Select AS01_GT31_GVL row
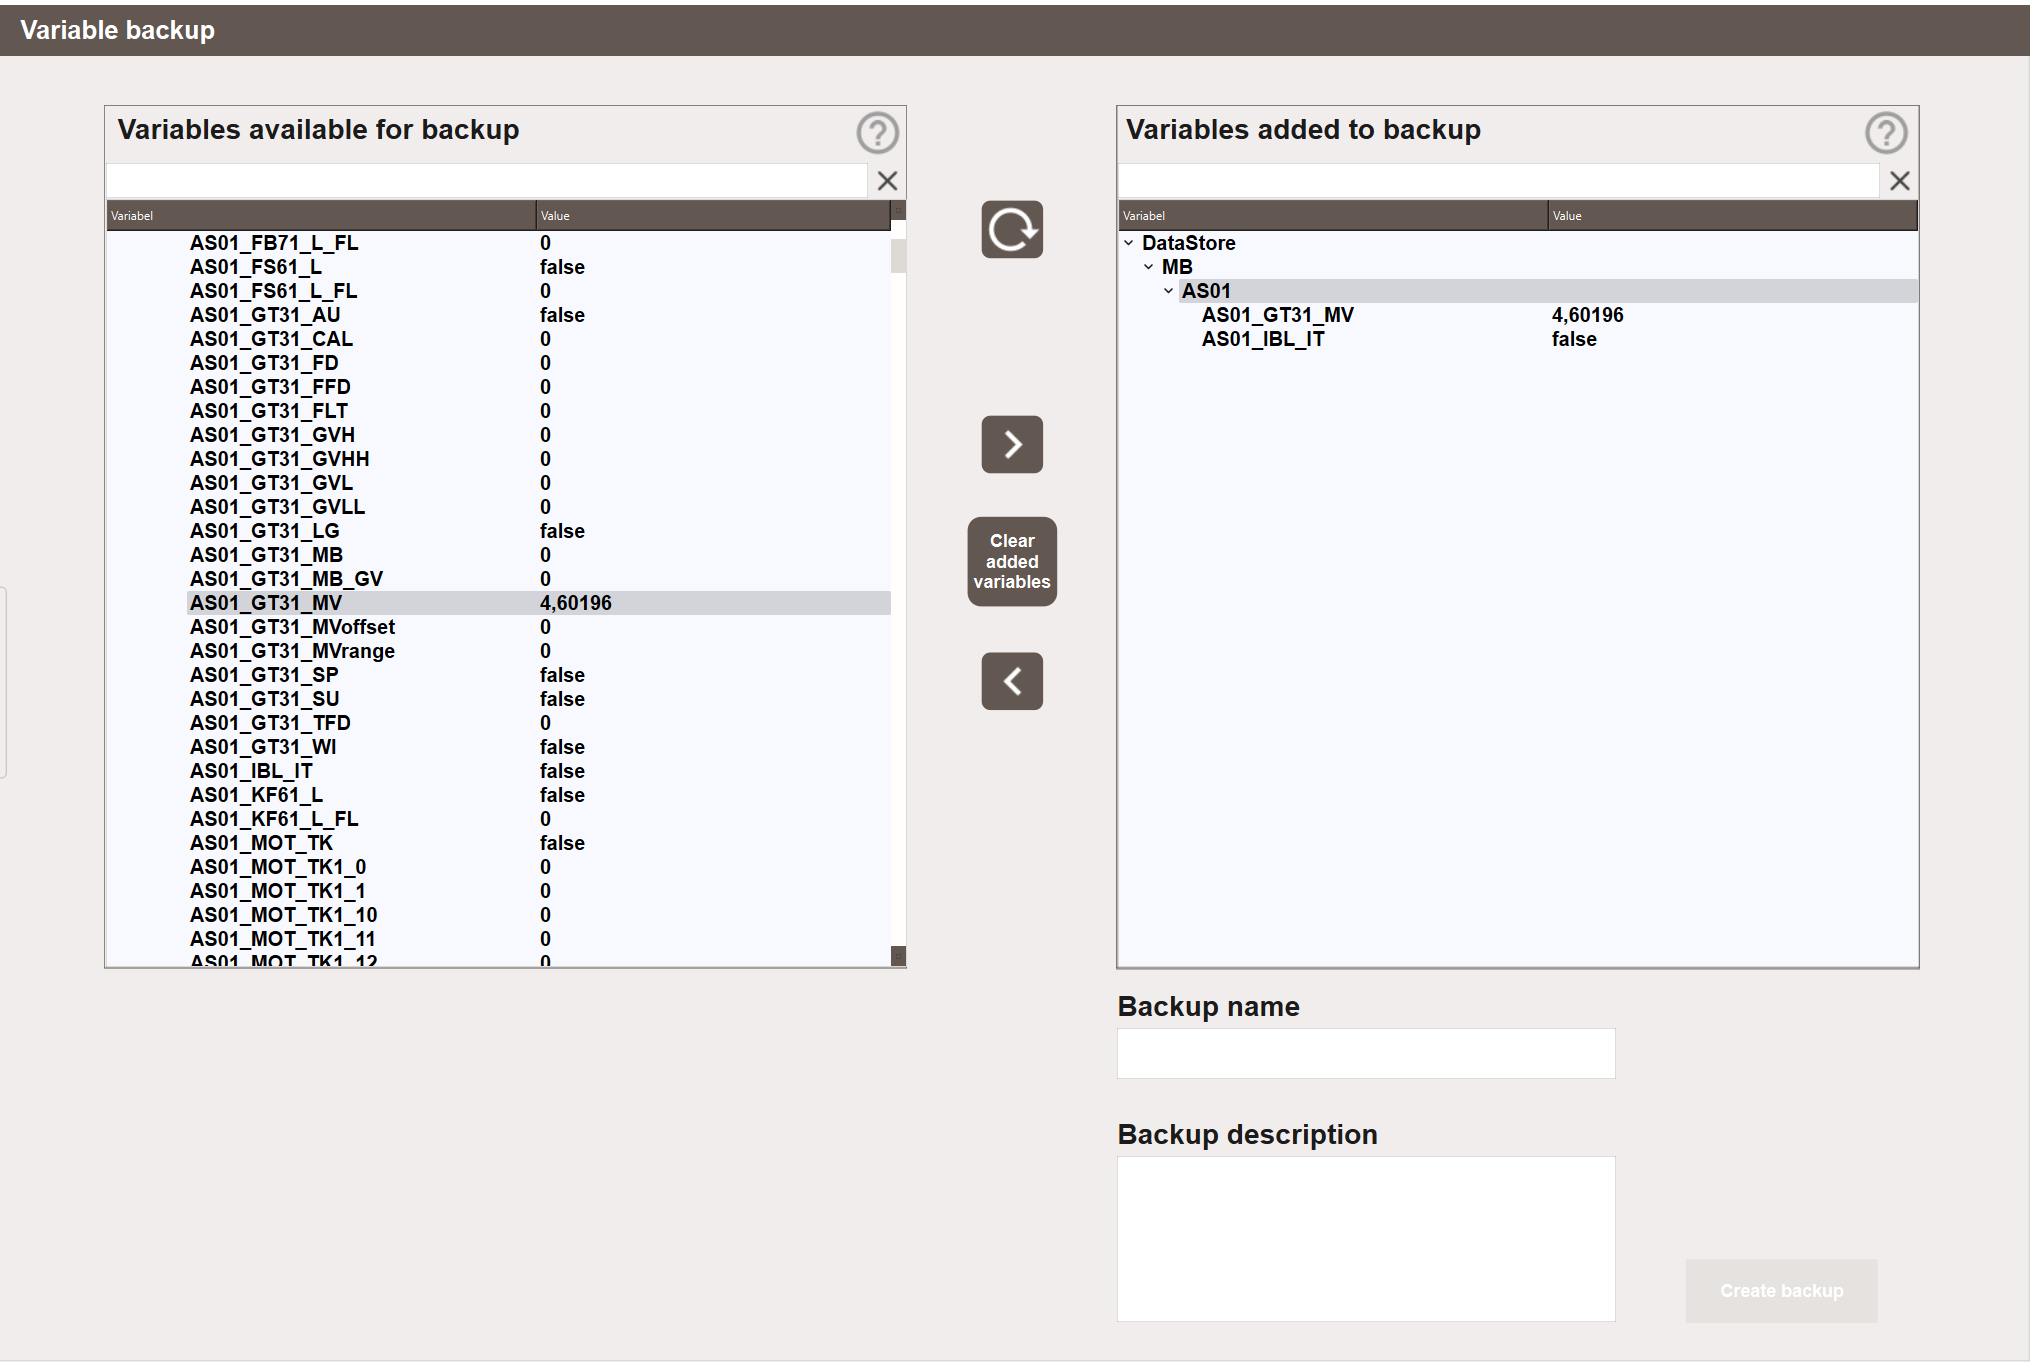 (538, 483)
